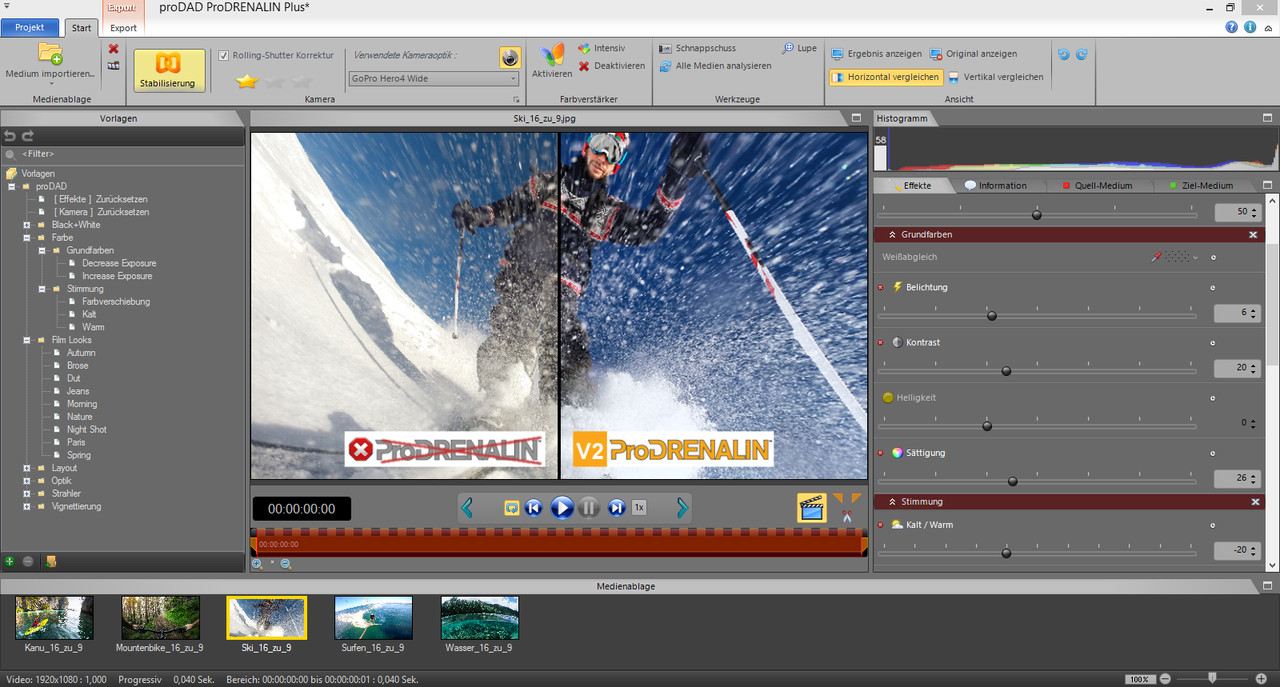
Task: Open GoPro Hero4 Wide camera dropdown
Action: click(434, 78)
